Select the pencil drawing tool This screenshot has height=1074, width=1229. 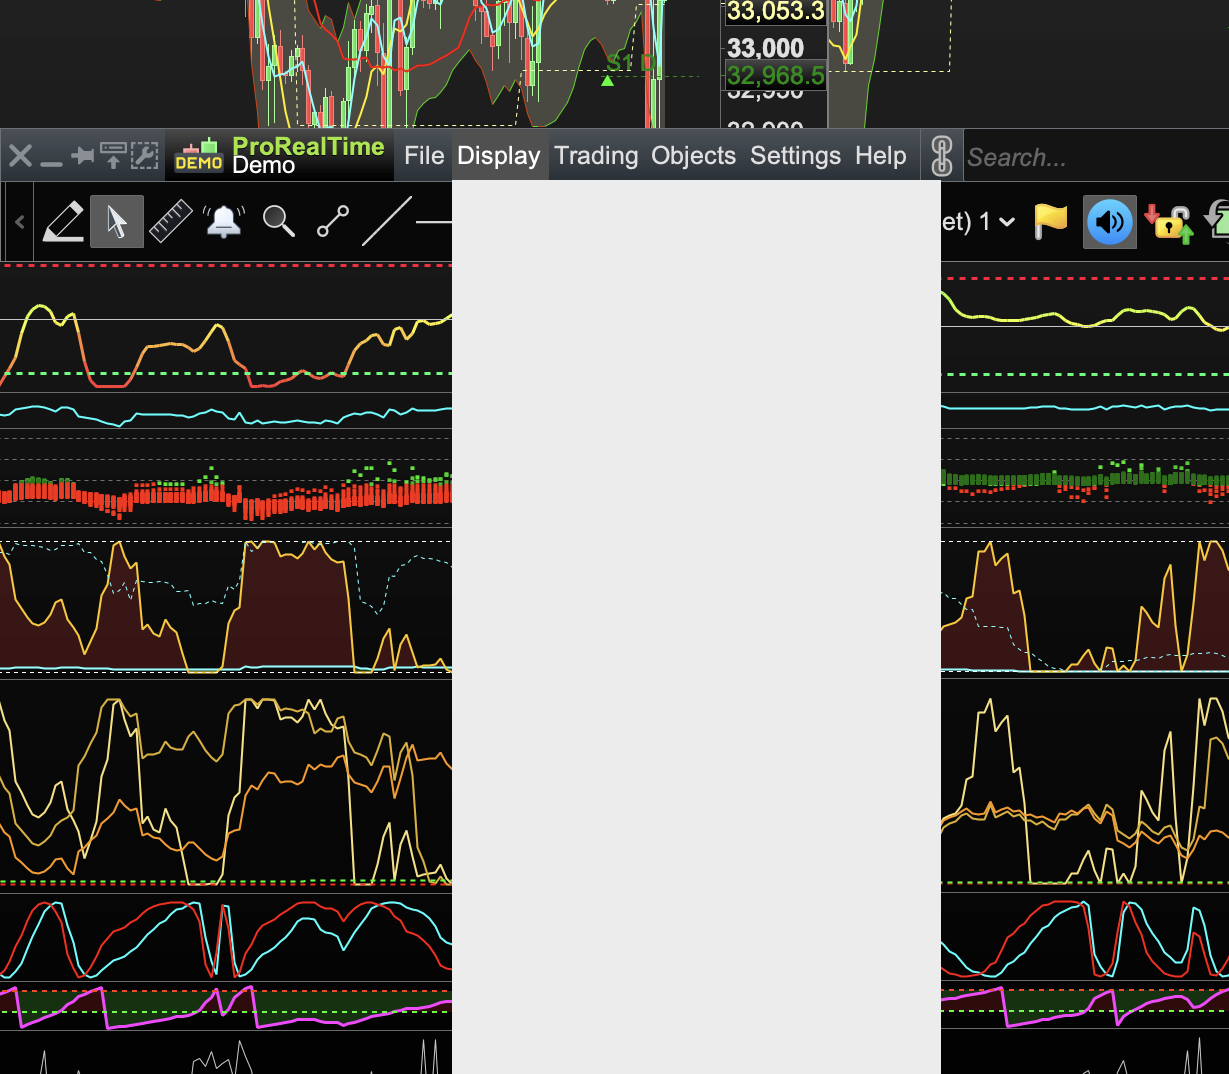[64, 221]
